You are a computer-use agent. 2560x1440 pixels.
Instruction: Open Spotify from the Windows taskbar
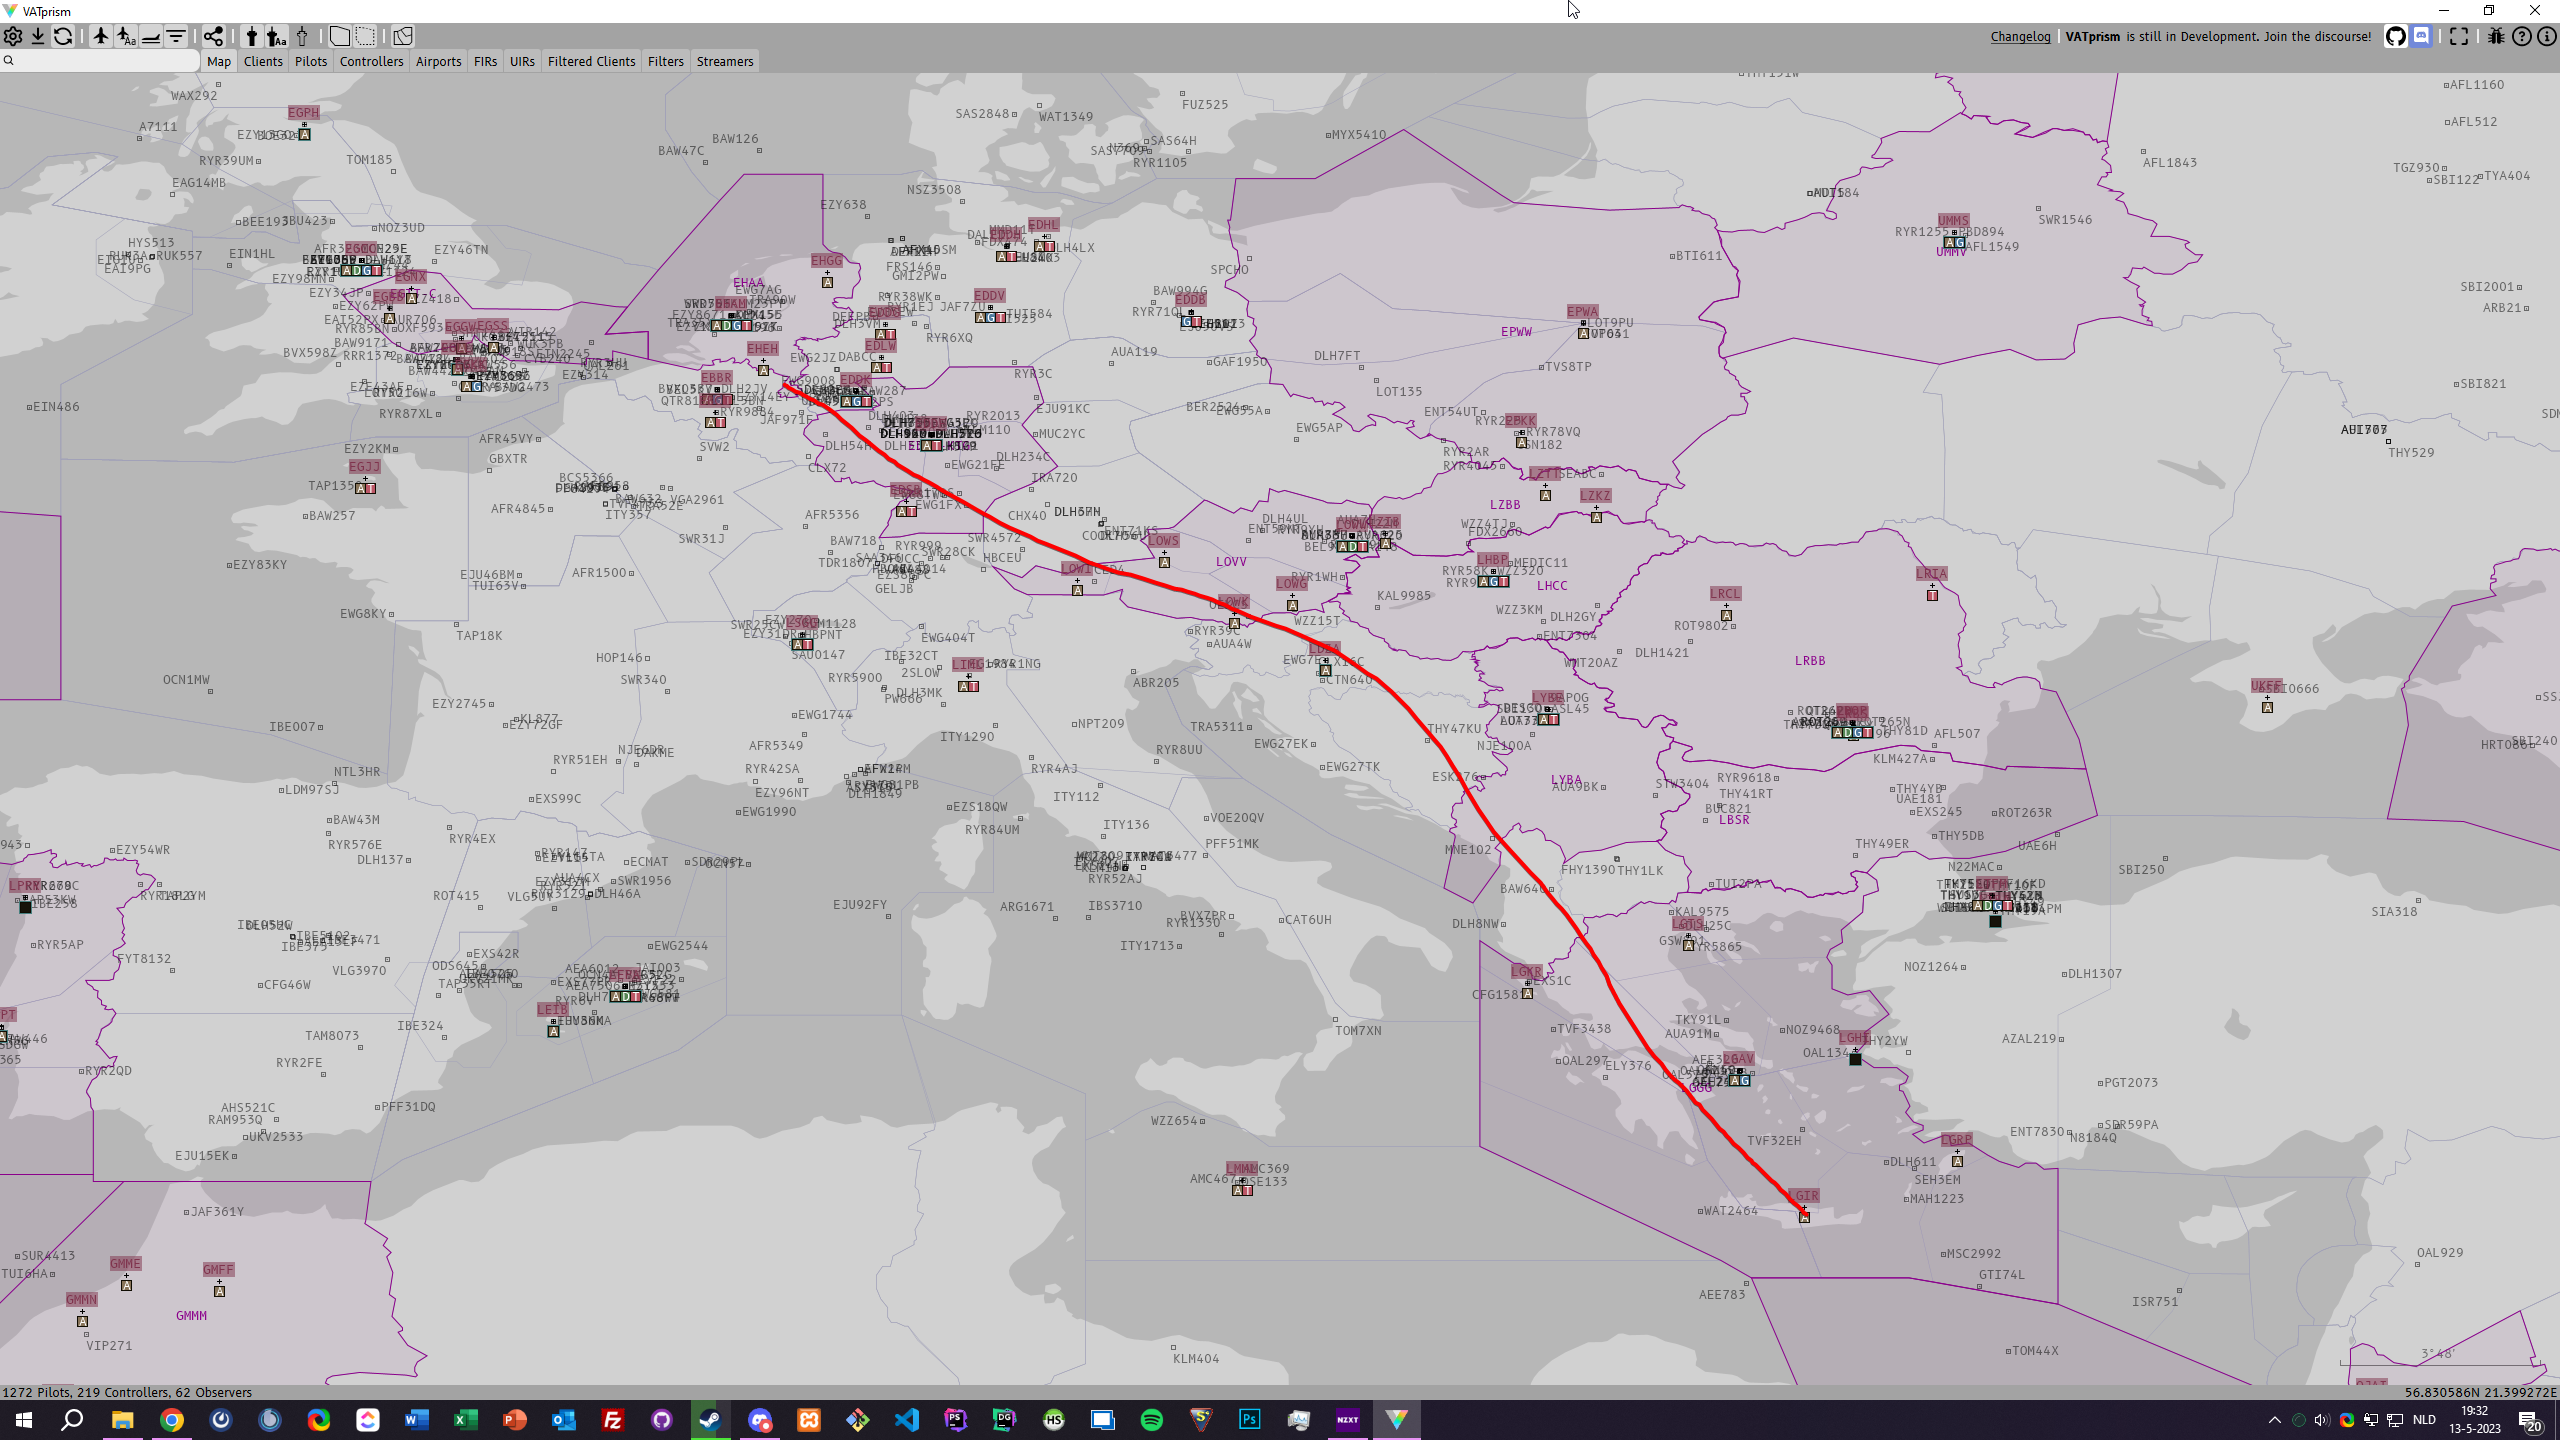(1151, 1420)
